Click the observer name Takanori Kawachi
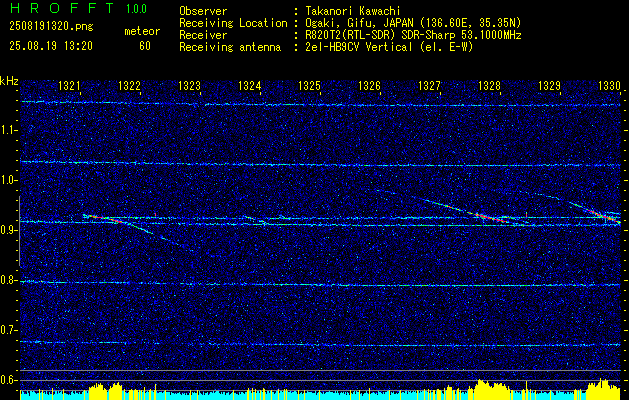629x400 pixels. tap(353, 11)
